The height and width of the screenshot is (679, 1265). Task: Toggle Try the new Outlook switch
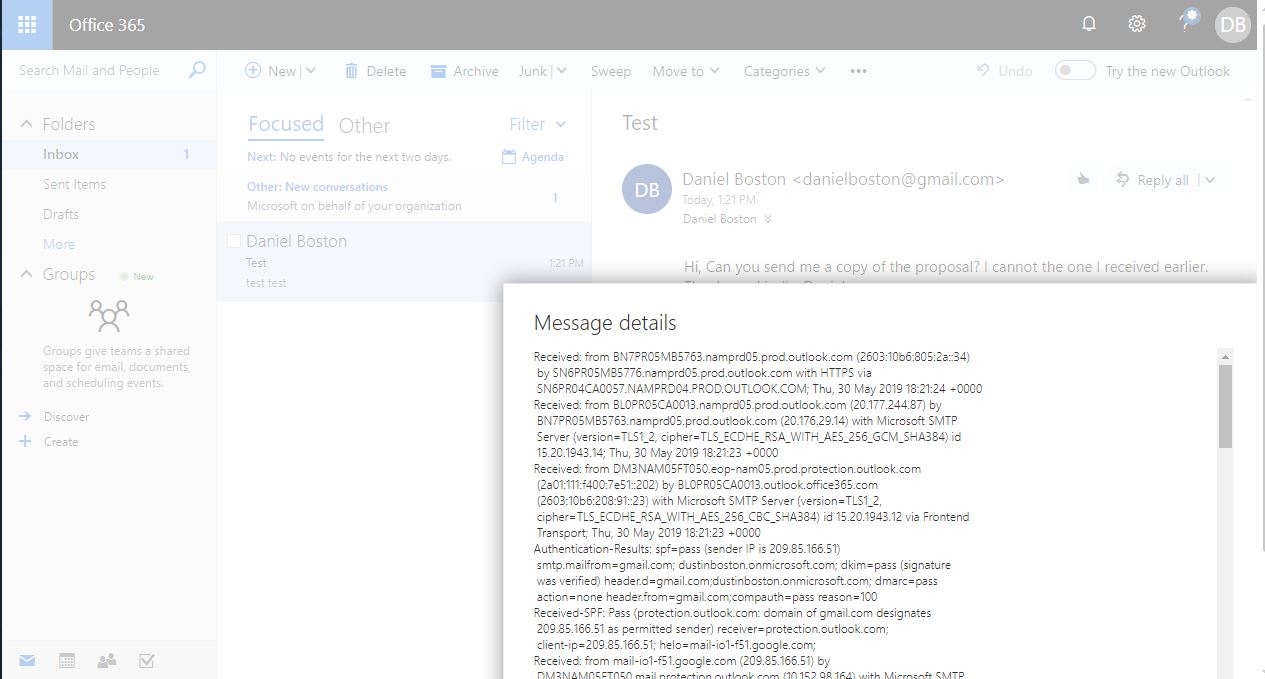1075,71
